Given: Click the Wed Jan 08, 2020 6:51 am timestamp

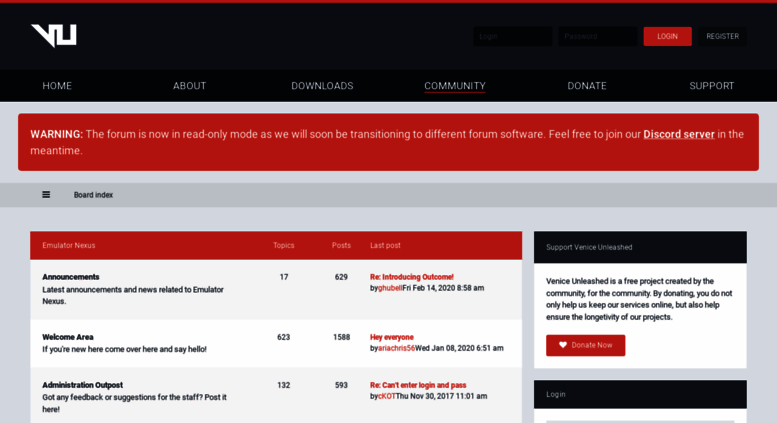Looking at the screenshot, I should coord(459,348).
